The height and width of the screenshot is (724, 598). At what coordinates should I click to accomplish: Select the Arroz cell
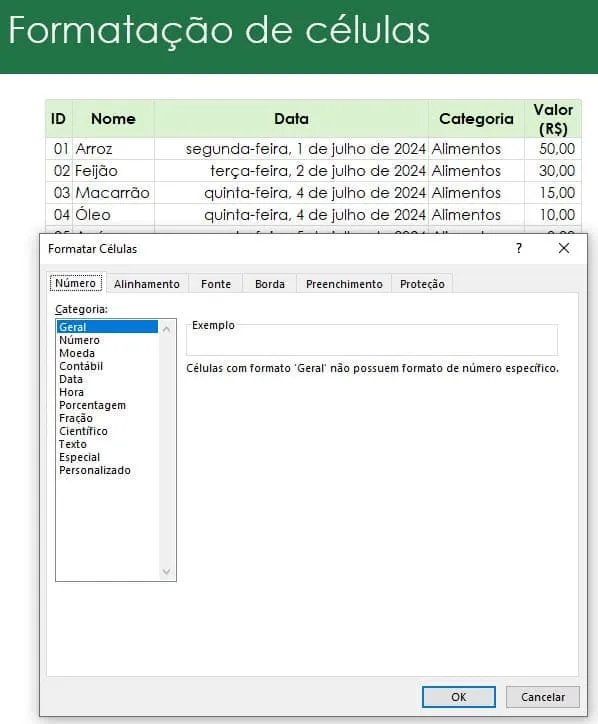[x=113, y=149]
